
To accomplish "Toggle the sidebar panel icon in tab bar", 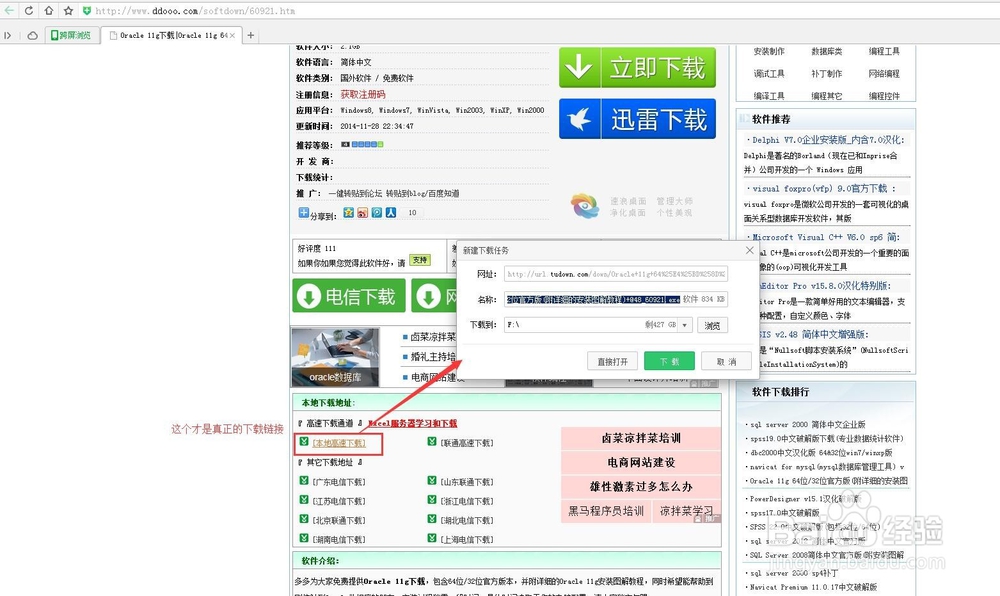I will [8, 35].
